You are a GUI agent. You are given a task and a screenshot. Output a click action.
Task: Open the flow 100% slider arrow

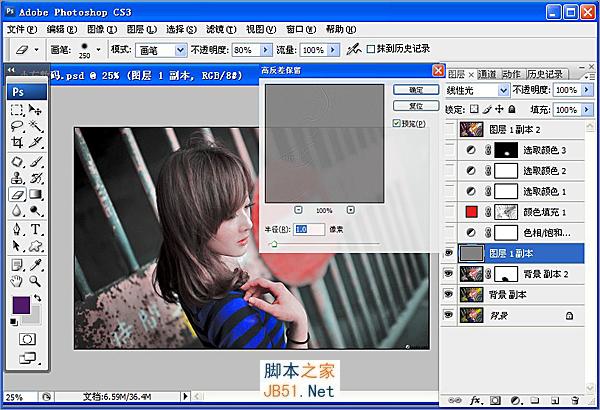point(333,50)
